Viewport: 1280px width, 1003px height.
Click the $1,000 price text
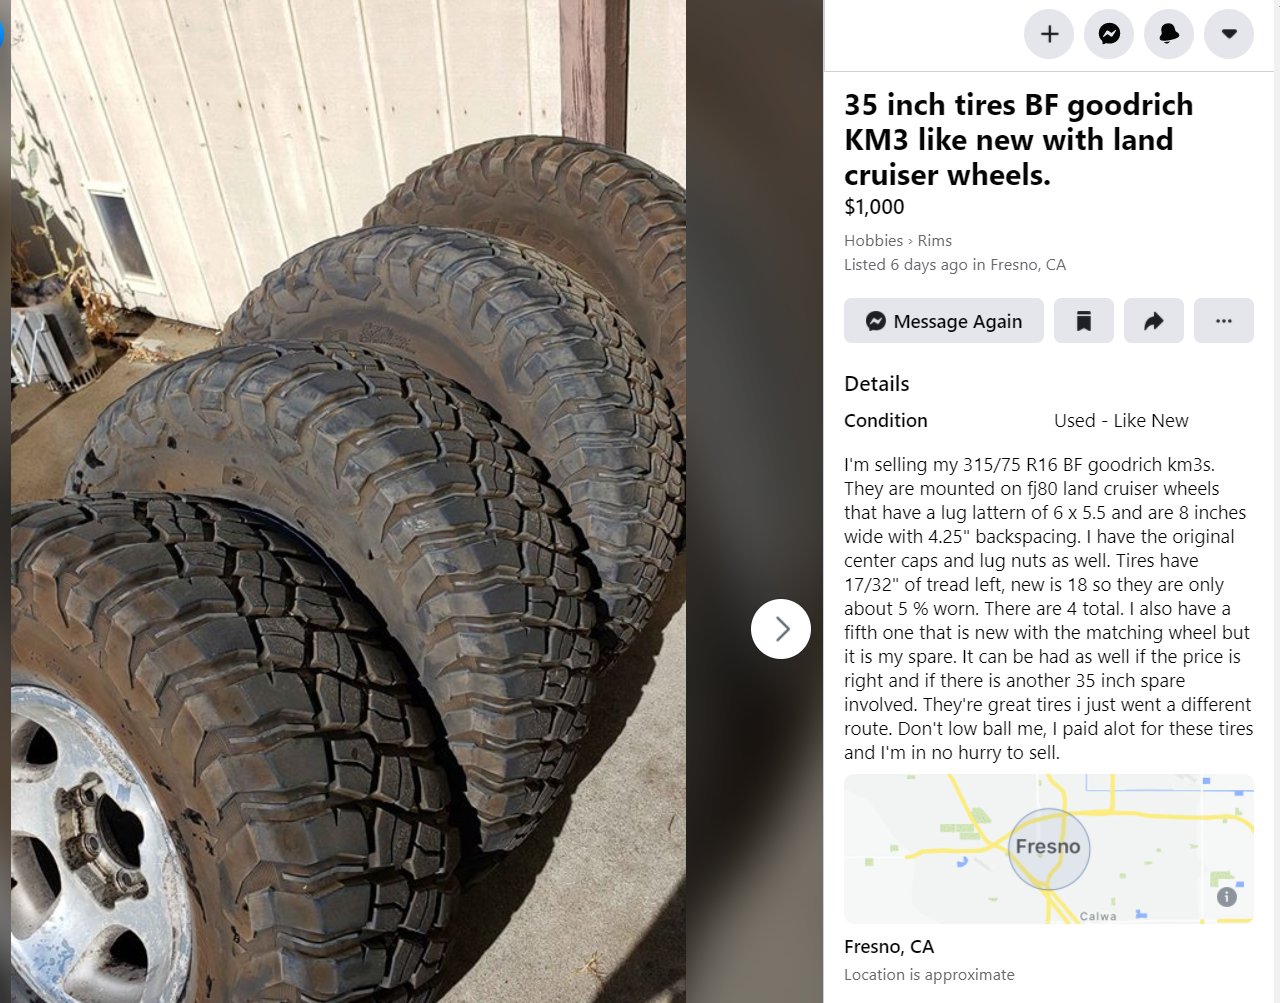click(874, 207)
